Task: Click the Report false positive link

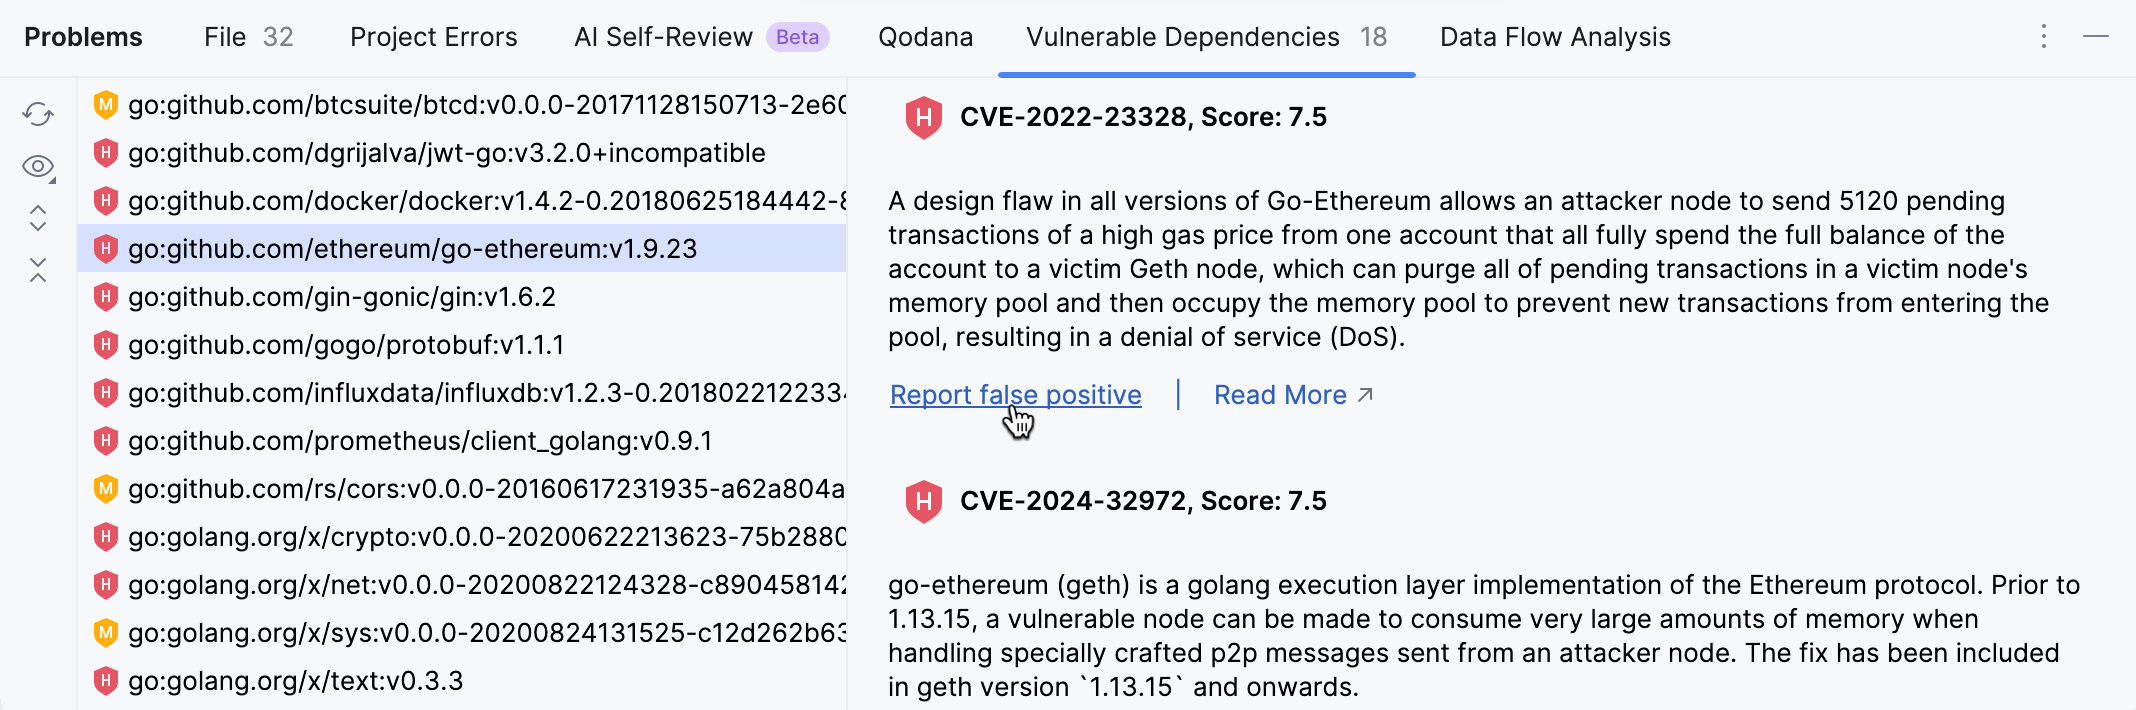Action: coord(1014,394)
